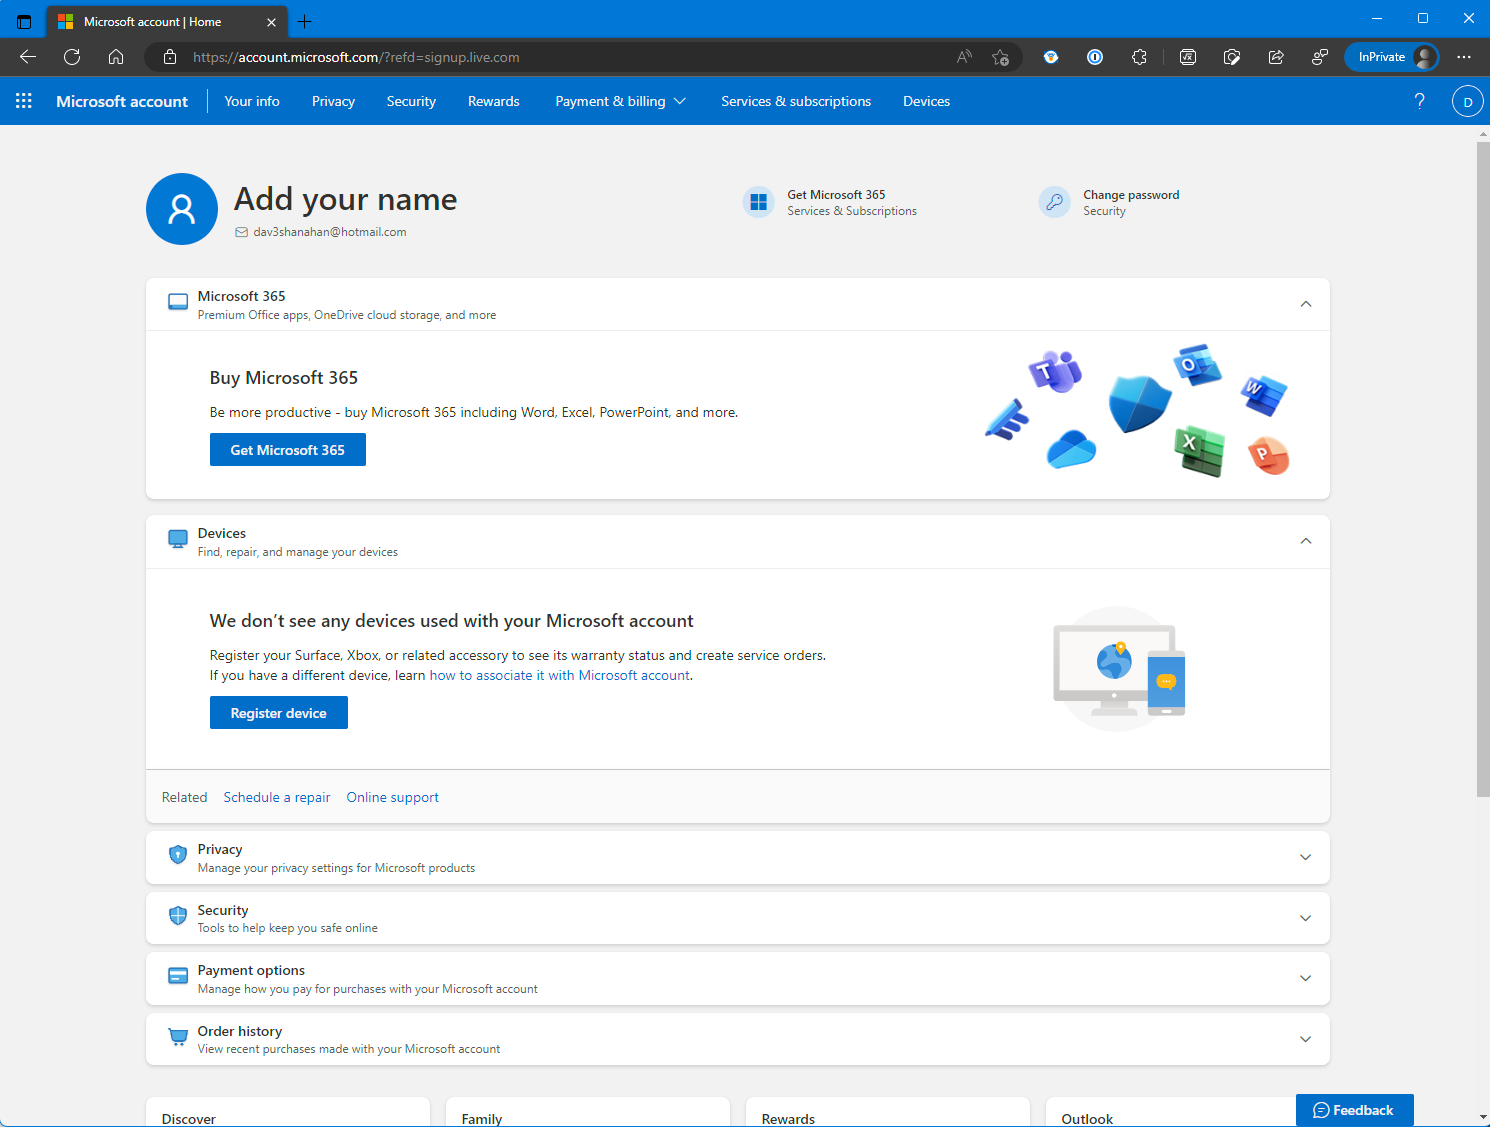The image size is (1490, 1127).
Task: Open the Devices nav item
Action: [926, 101]
